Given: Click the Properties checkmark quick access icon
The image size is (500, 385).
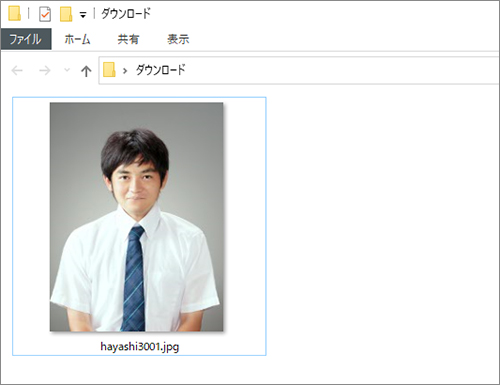Looking at the screenshot, I should click(x=45, y=14).
